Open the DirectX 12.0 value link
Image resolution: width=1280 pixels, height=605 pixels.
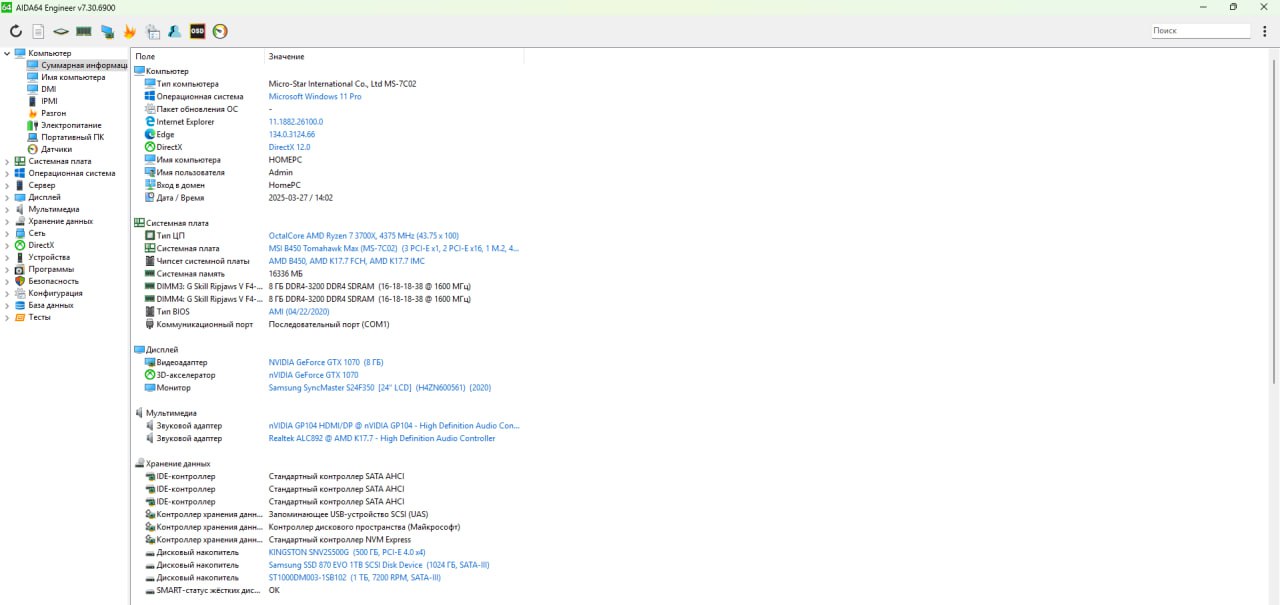pos(290,147)
